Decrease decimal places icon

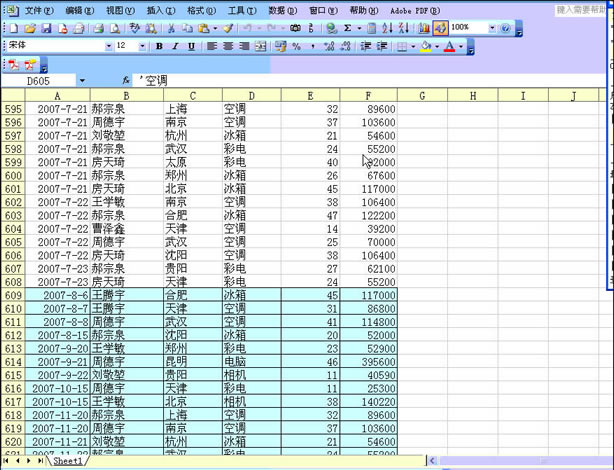pyautogui.click(x=346, y=47)
